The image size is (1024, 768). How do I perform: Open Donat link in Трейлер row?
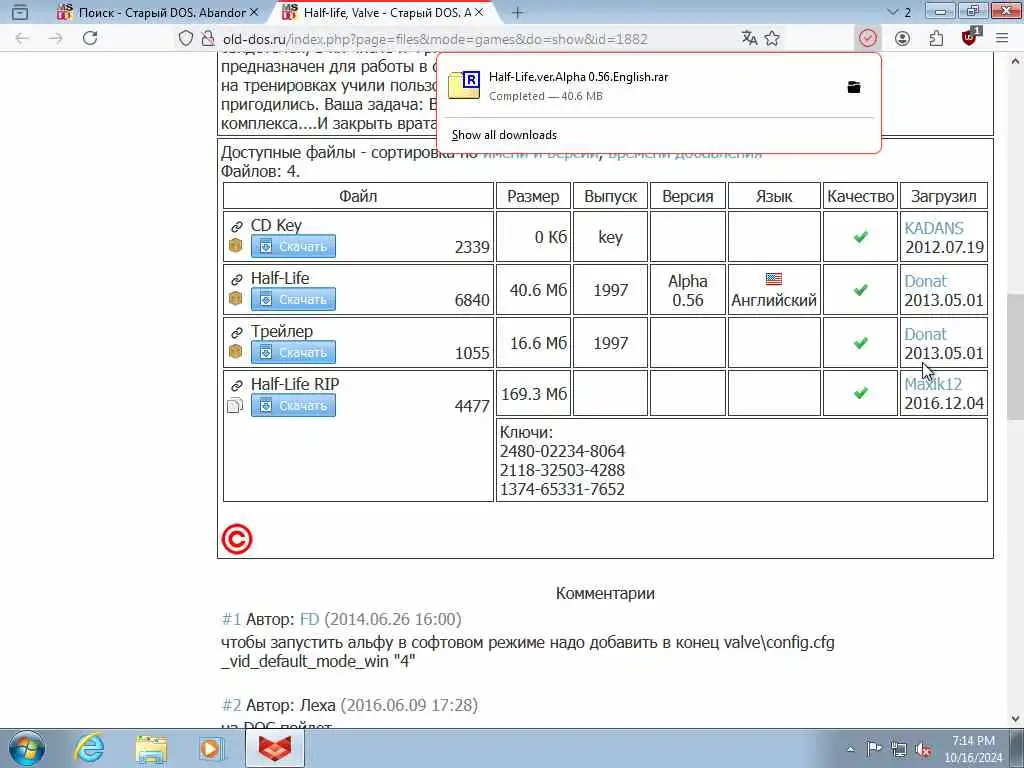pos(925,334)
